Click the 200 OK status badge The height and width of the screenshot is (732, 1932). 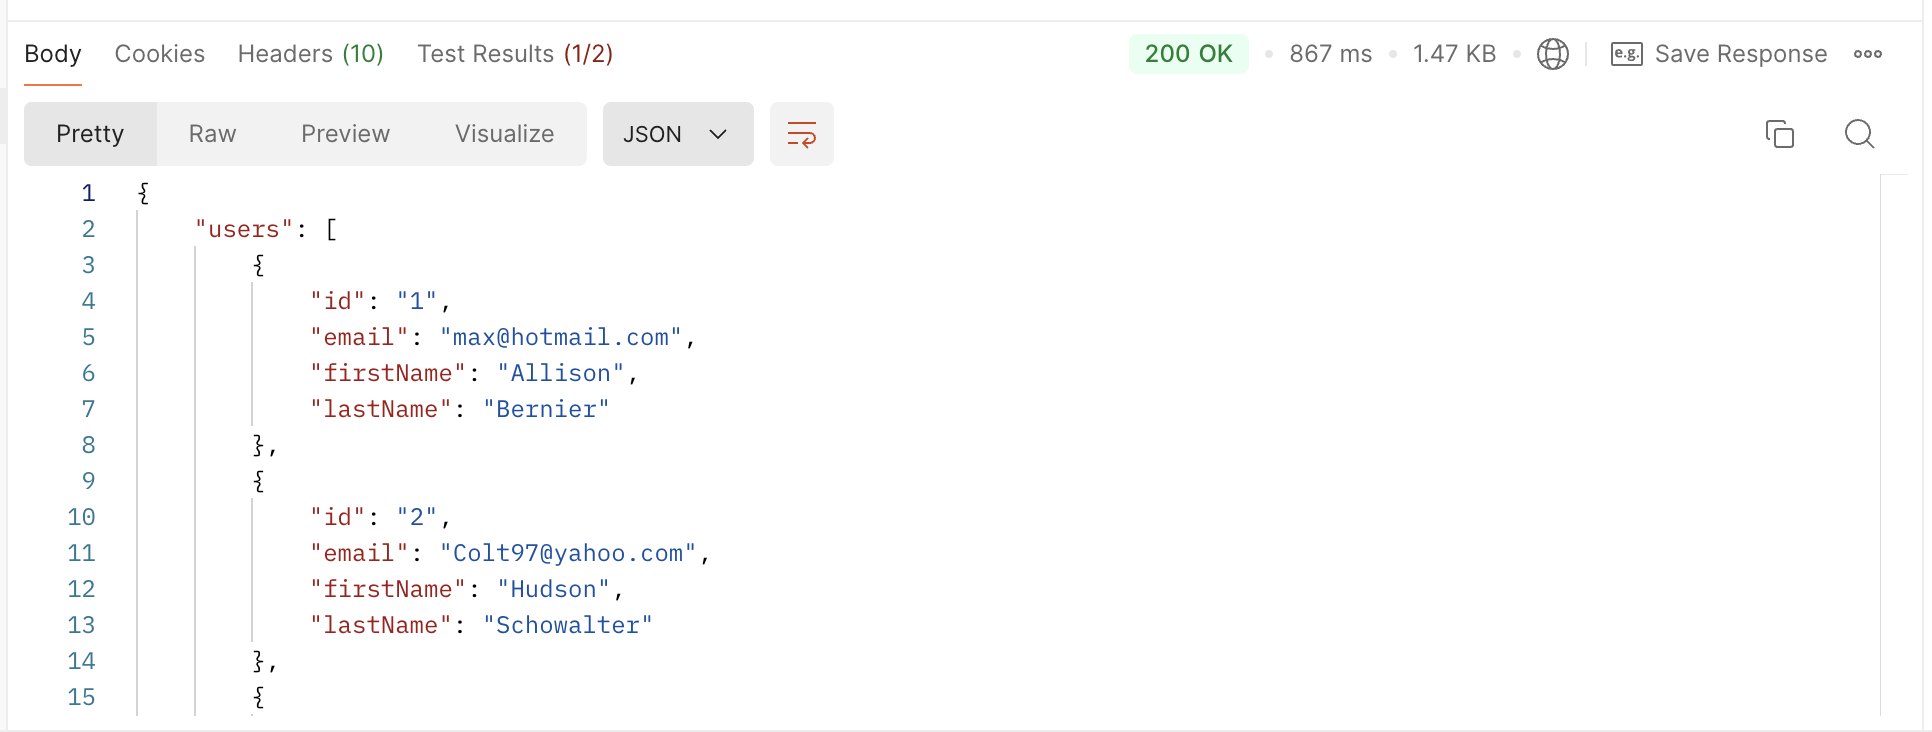coord(1188,54)
